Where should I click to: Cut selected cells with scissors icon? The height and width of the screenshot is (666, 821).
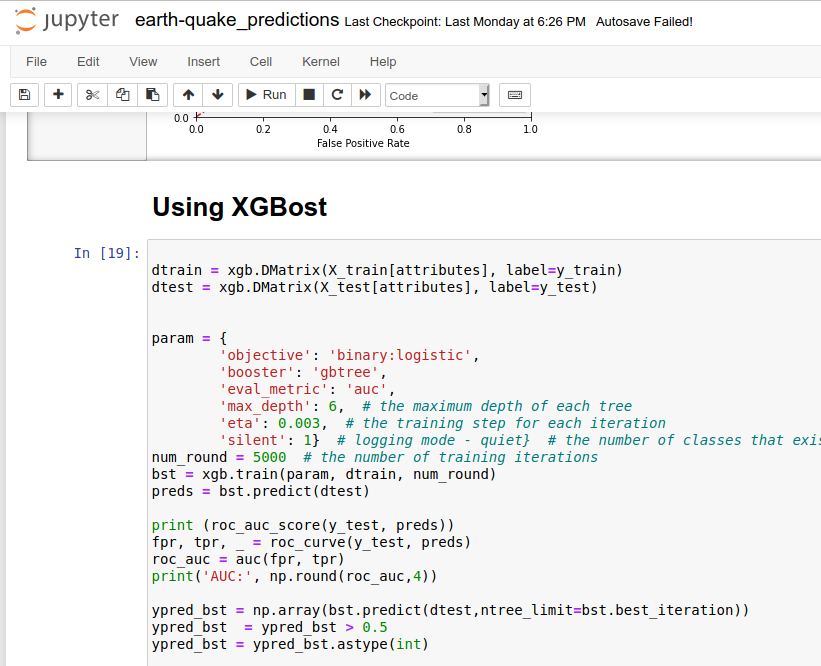click(x=92, y=95)
